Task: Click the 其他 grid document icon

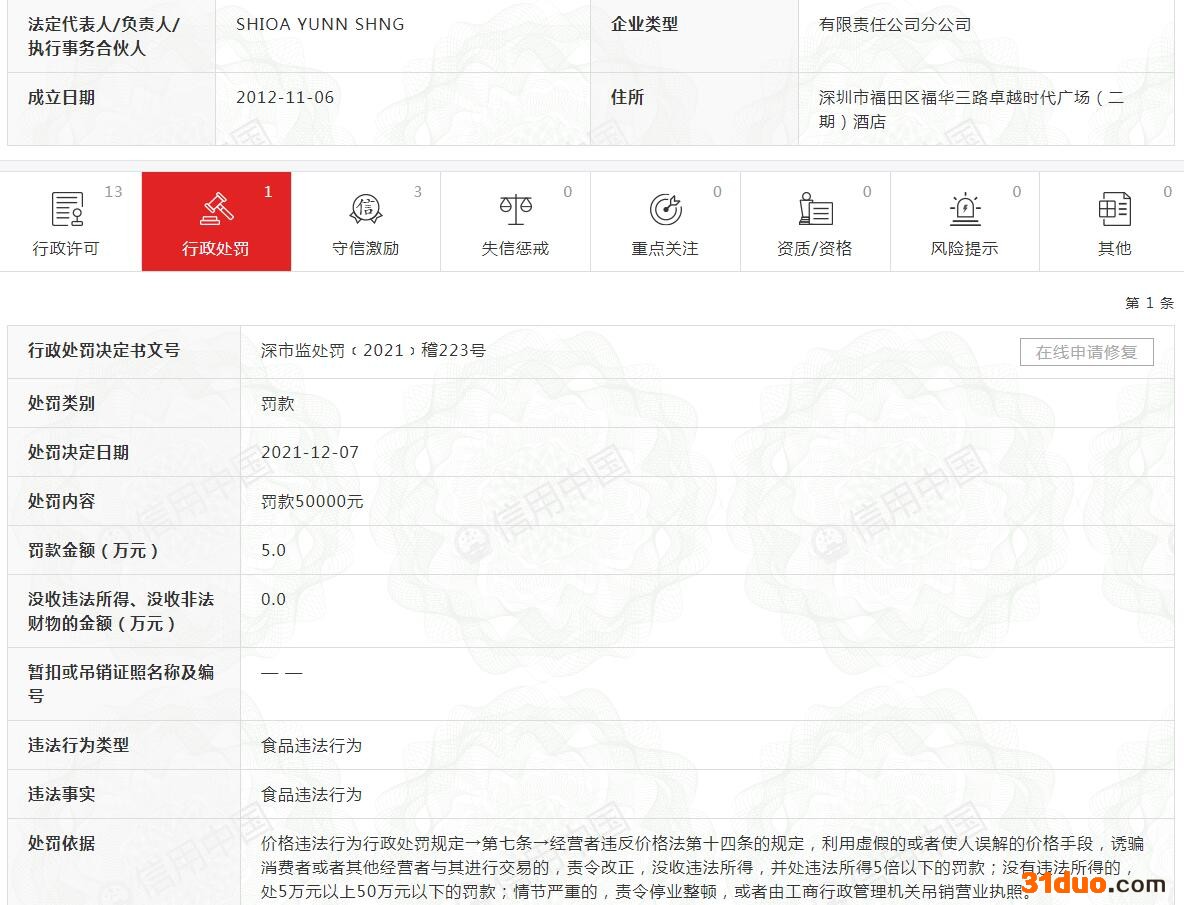Action: (1114, 209)
